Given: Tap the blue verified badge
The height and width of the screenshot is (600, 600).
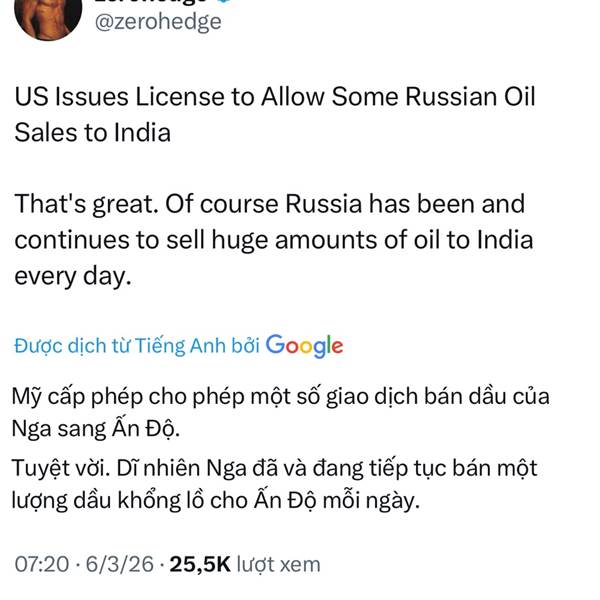Looking at the screenshot, I should click(219, 4).
